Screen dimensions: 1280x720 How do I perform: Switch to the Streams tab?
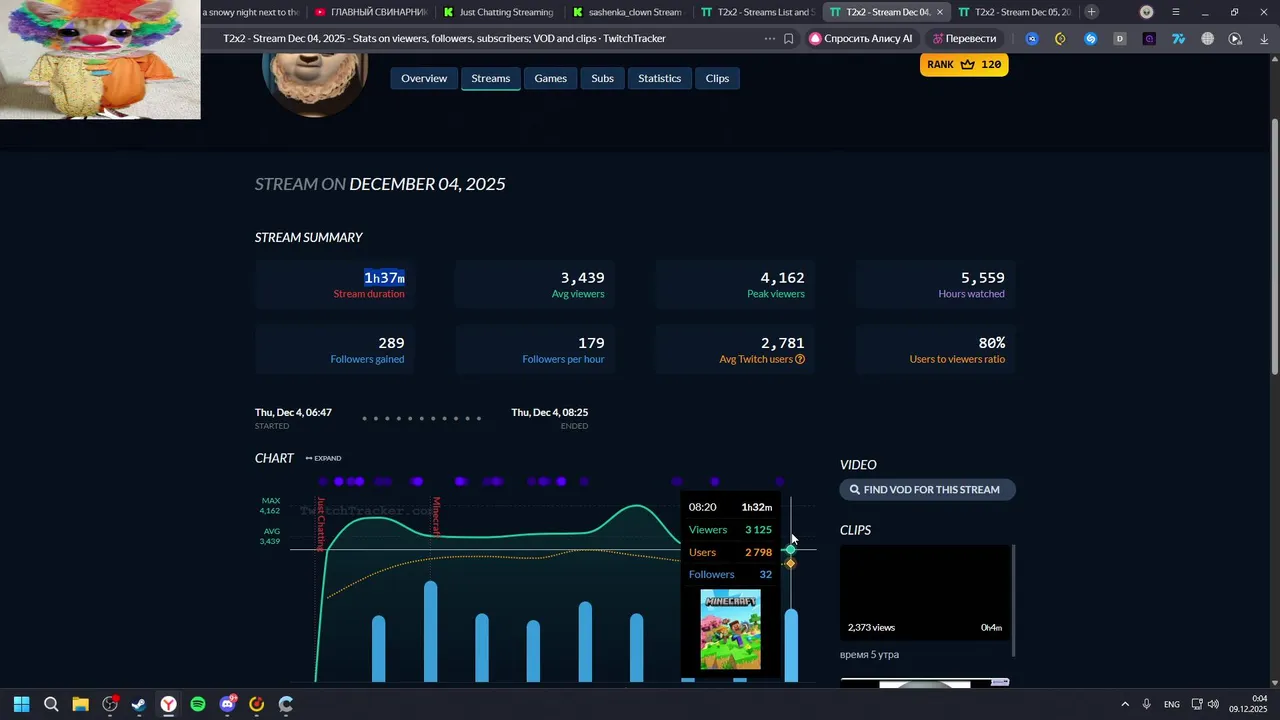coord(490,78)
